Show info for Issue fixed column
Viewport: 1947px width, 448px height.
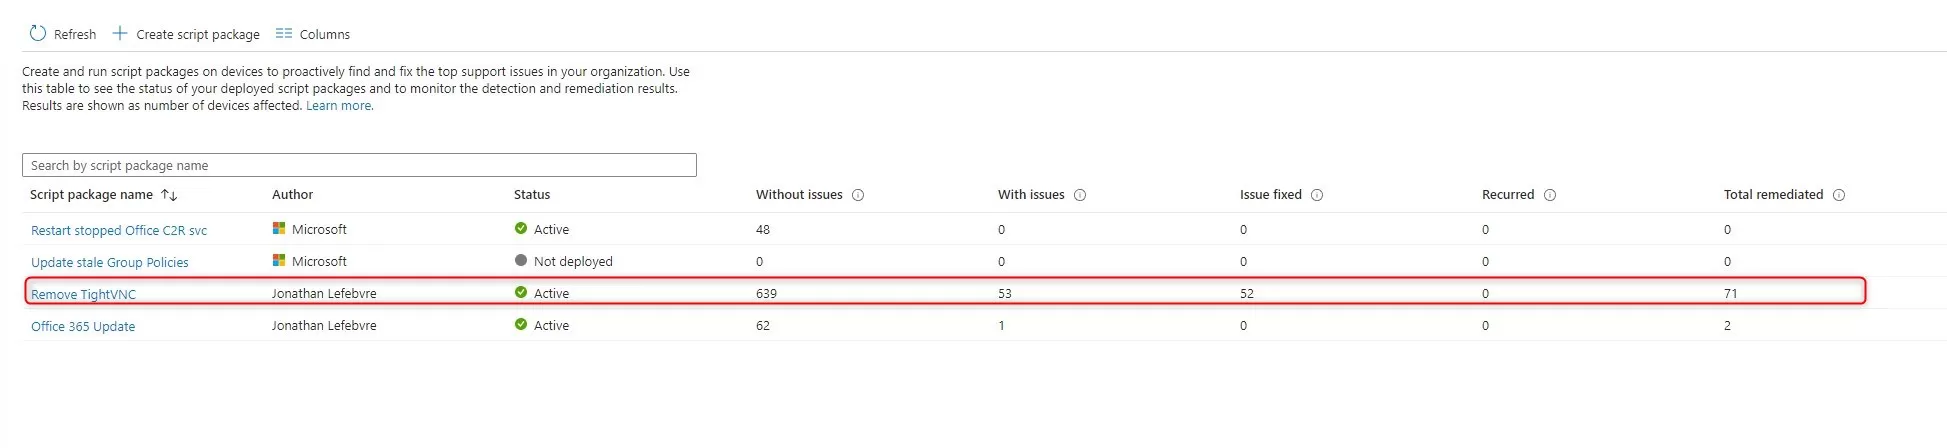tap(1317, 195)
